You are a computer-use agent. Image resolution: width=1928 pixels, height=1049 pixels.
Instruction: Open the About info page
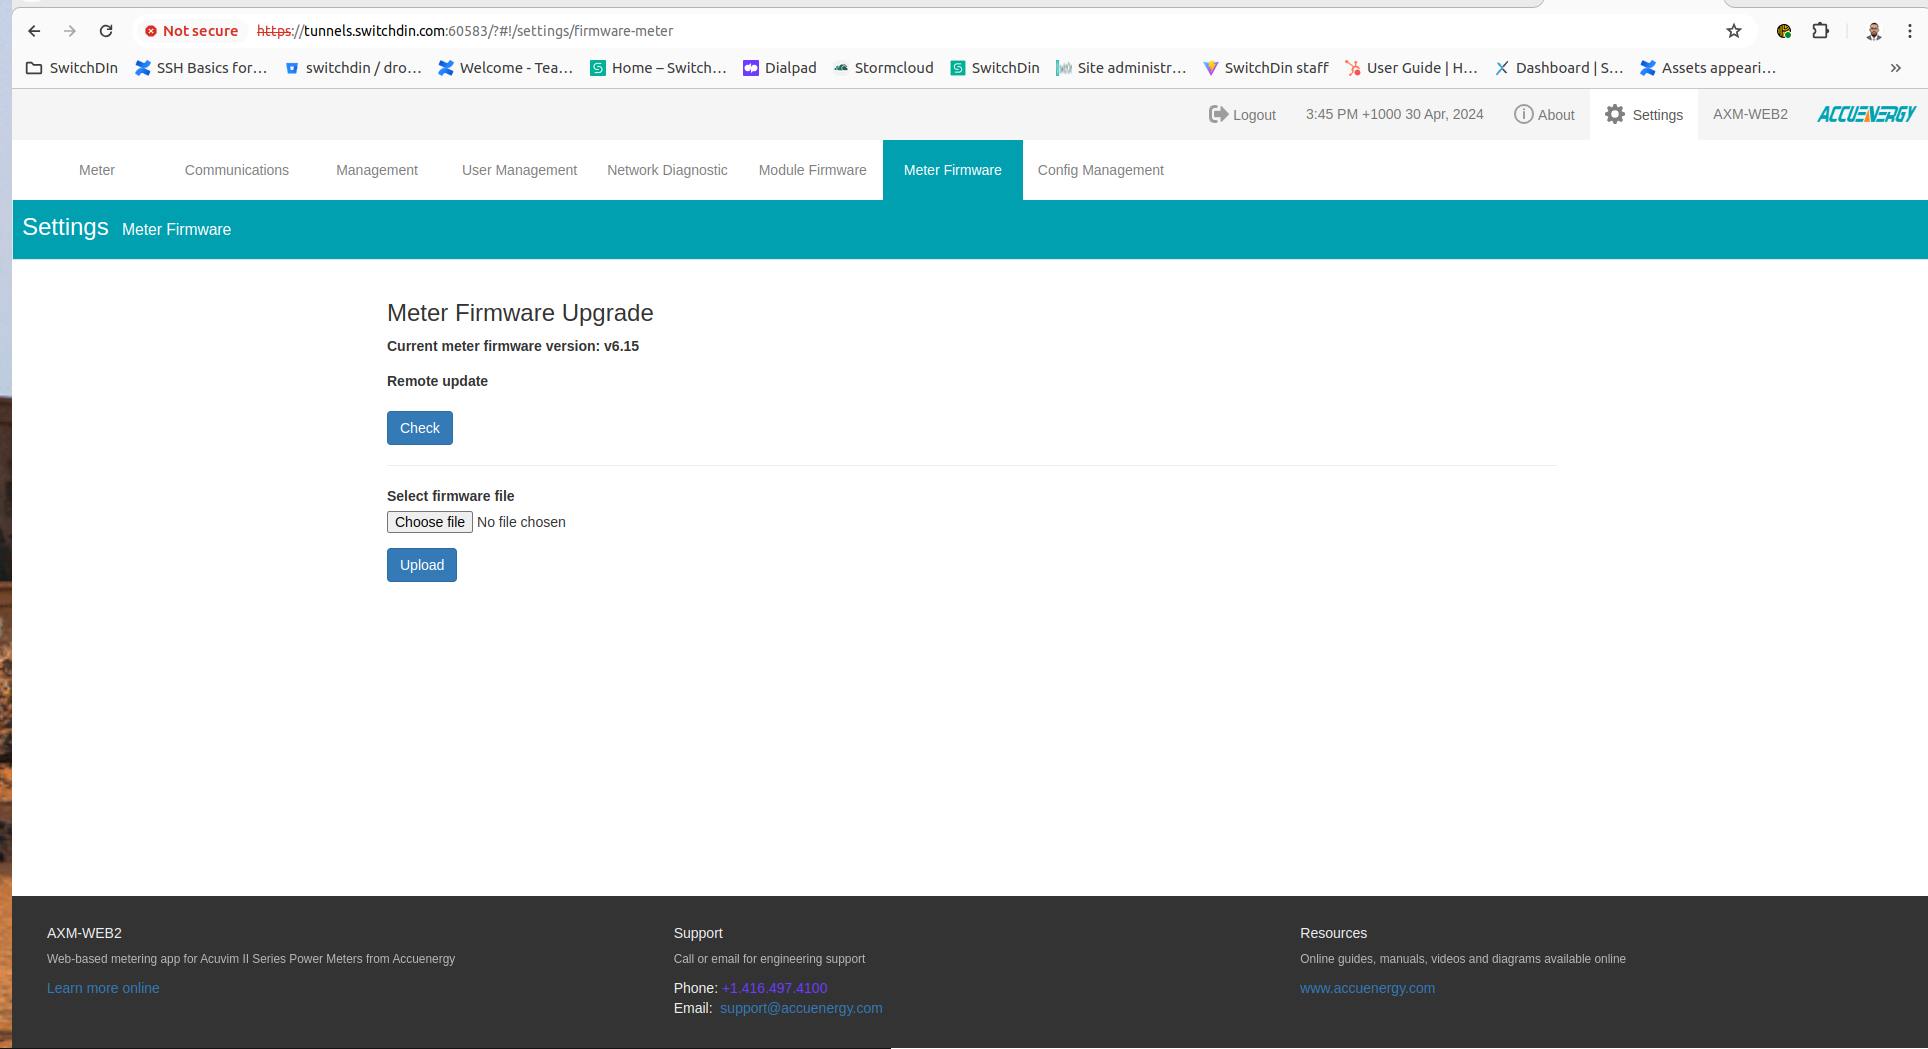tap(1544, 114)
